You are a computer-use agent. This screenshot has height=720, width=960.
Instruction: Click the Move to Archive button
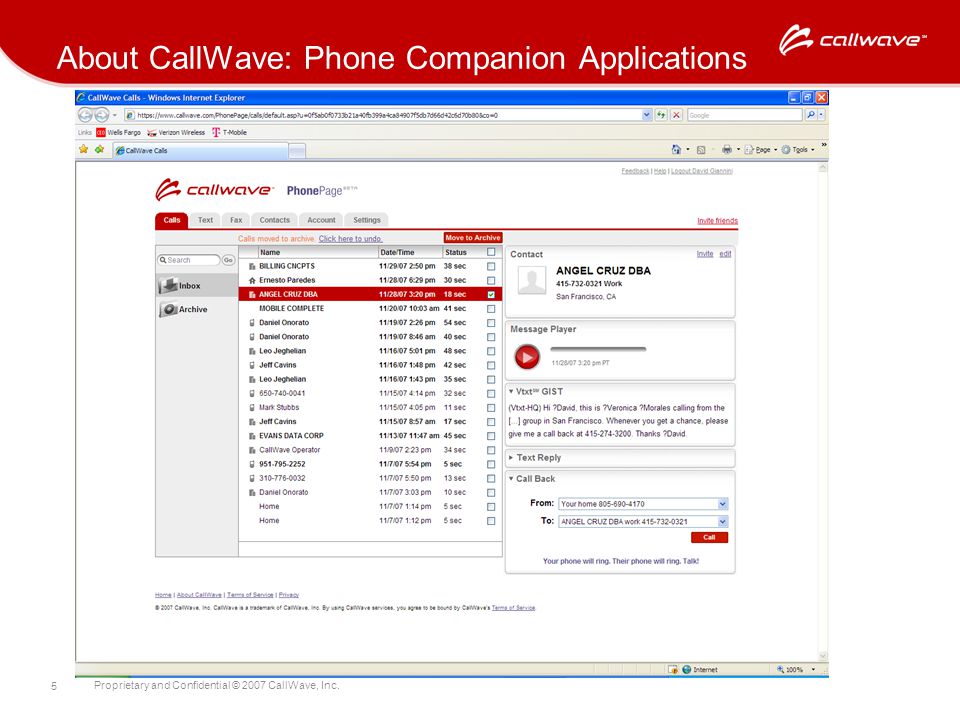(x=473, y=238)
